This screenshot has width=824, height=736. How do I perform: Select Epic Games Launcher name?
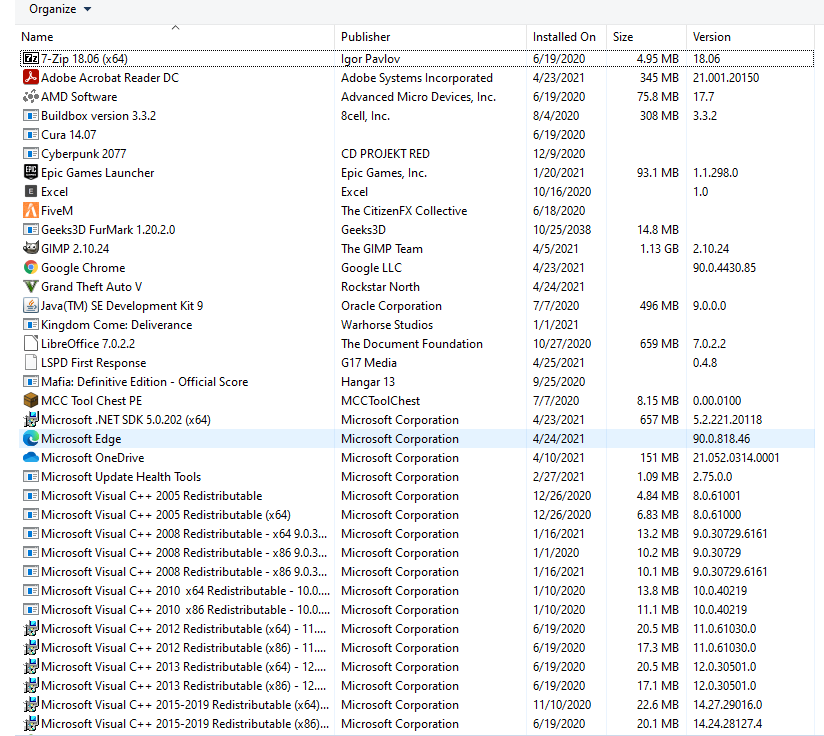(98, 173)
